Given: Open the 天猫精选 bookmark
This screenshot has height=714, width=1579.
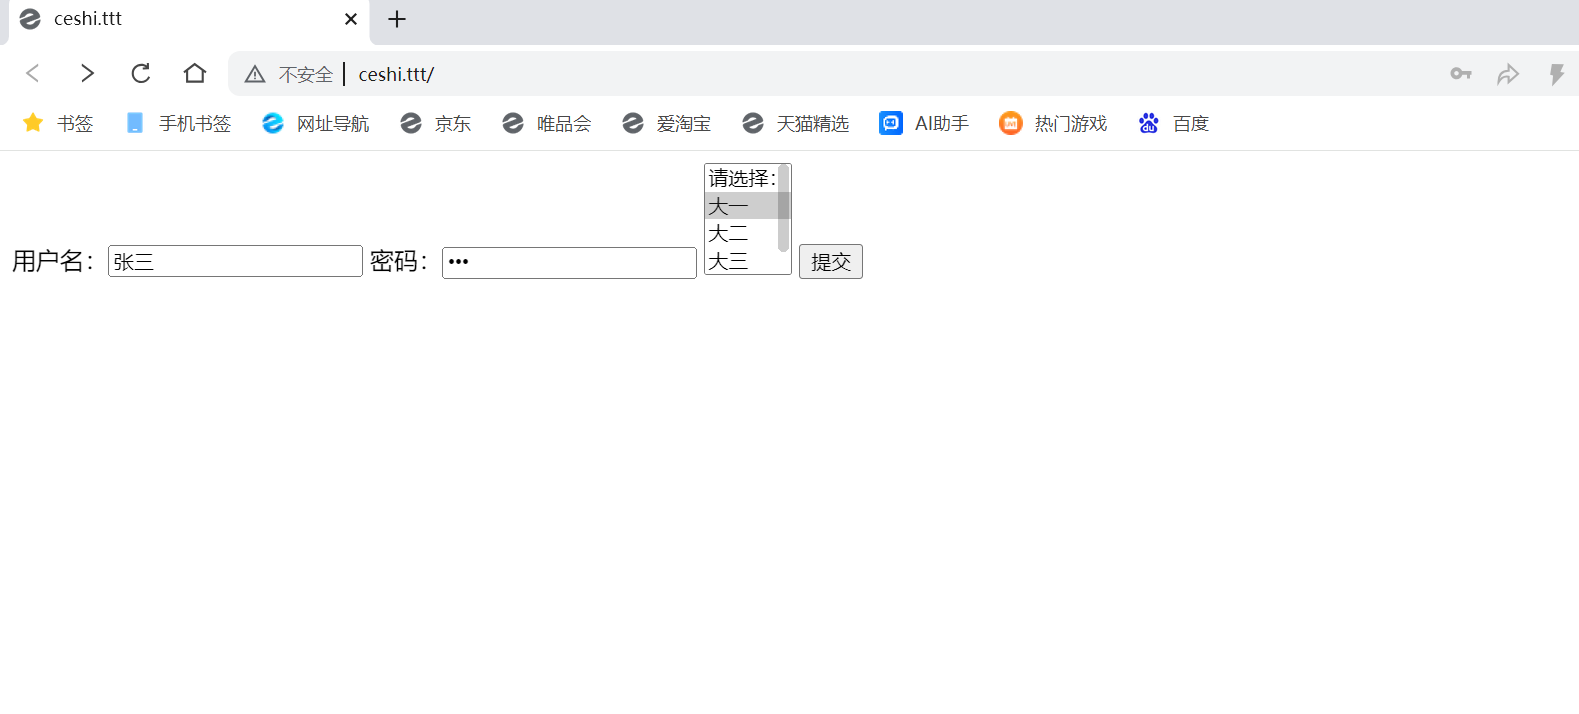Looking at the screenshot, I should click(x=796, y=123).
